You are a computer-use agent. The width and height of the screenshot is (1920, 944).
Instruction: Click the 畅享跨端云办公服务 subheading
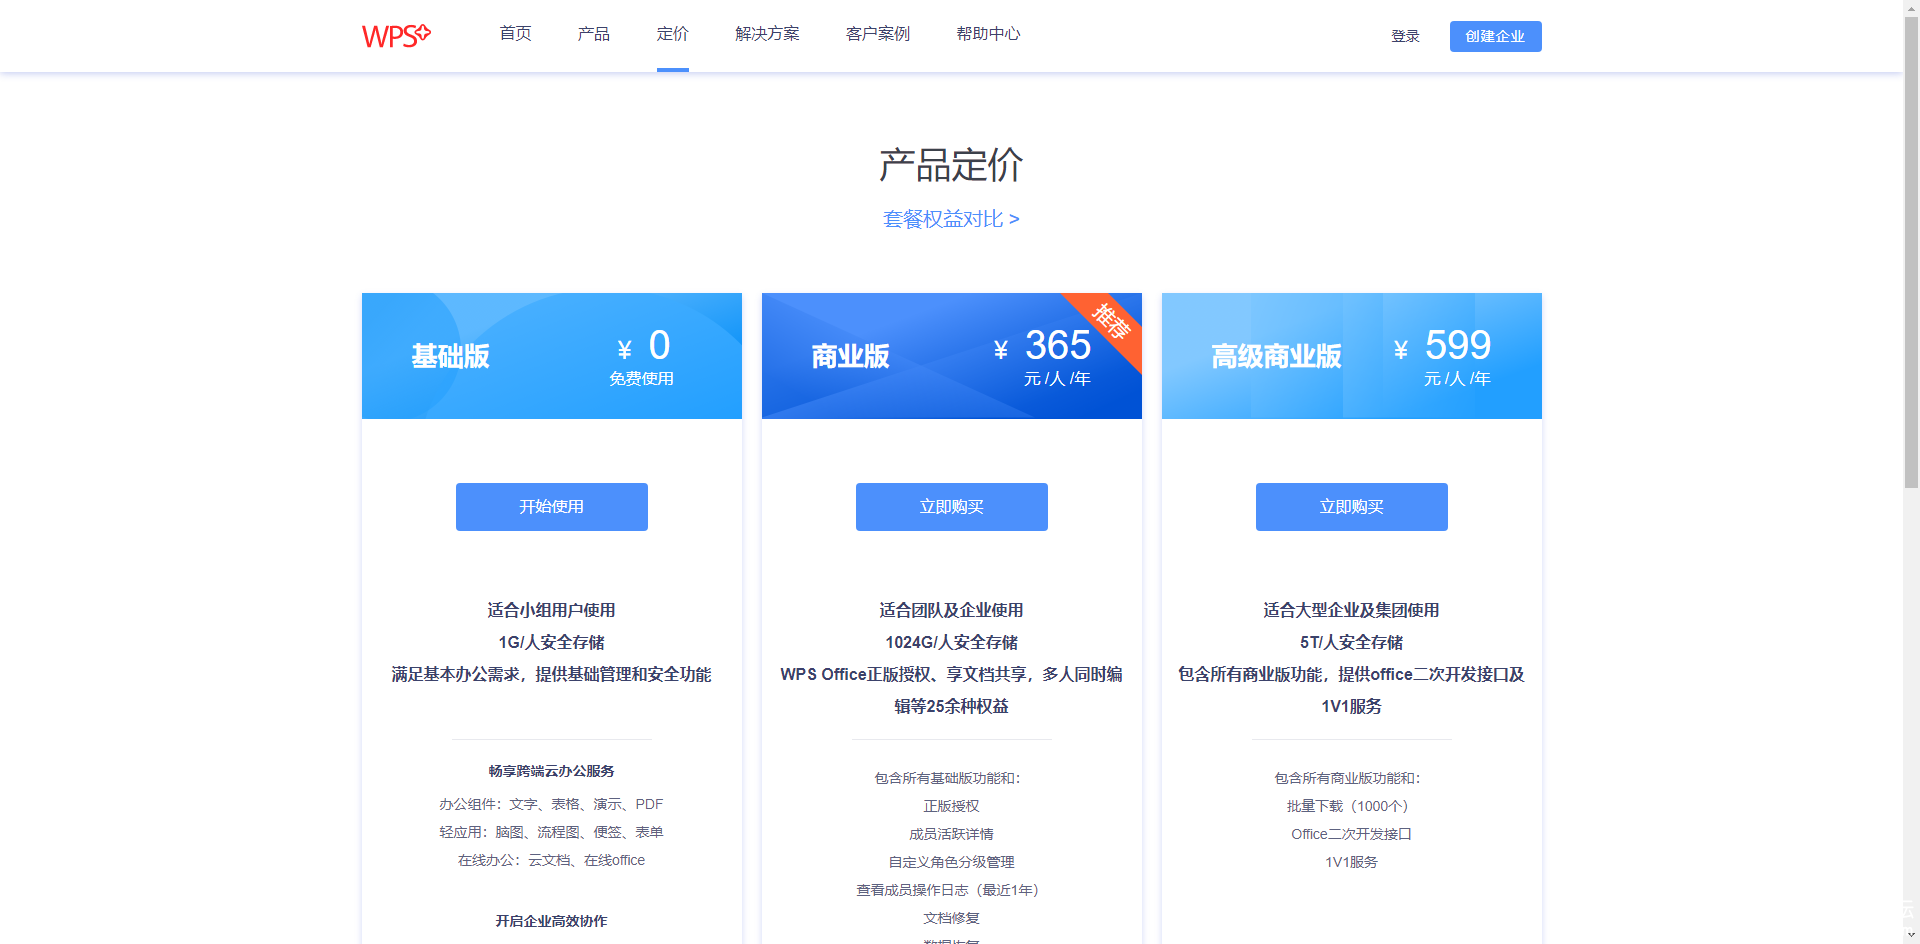552,771
